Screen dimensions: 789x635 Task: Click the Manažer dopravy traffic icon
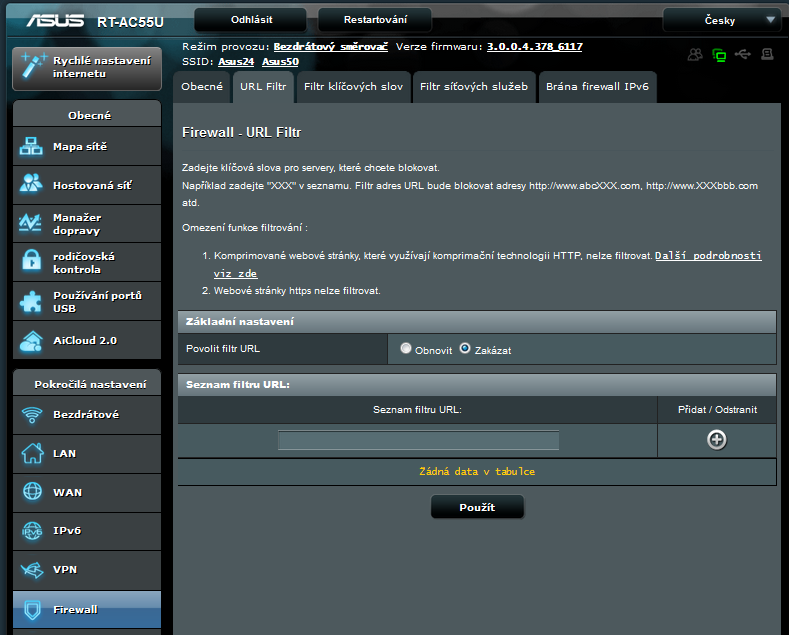(31, 224)
